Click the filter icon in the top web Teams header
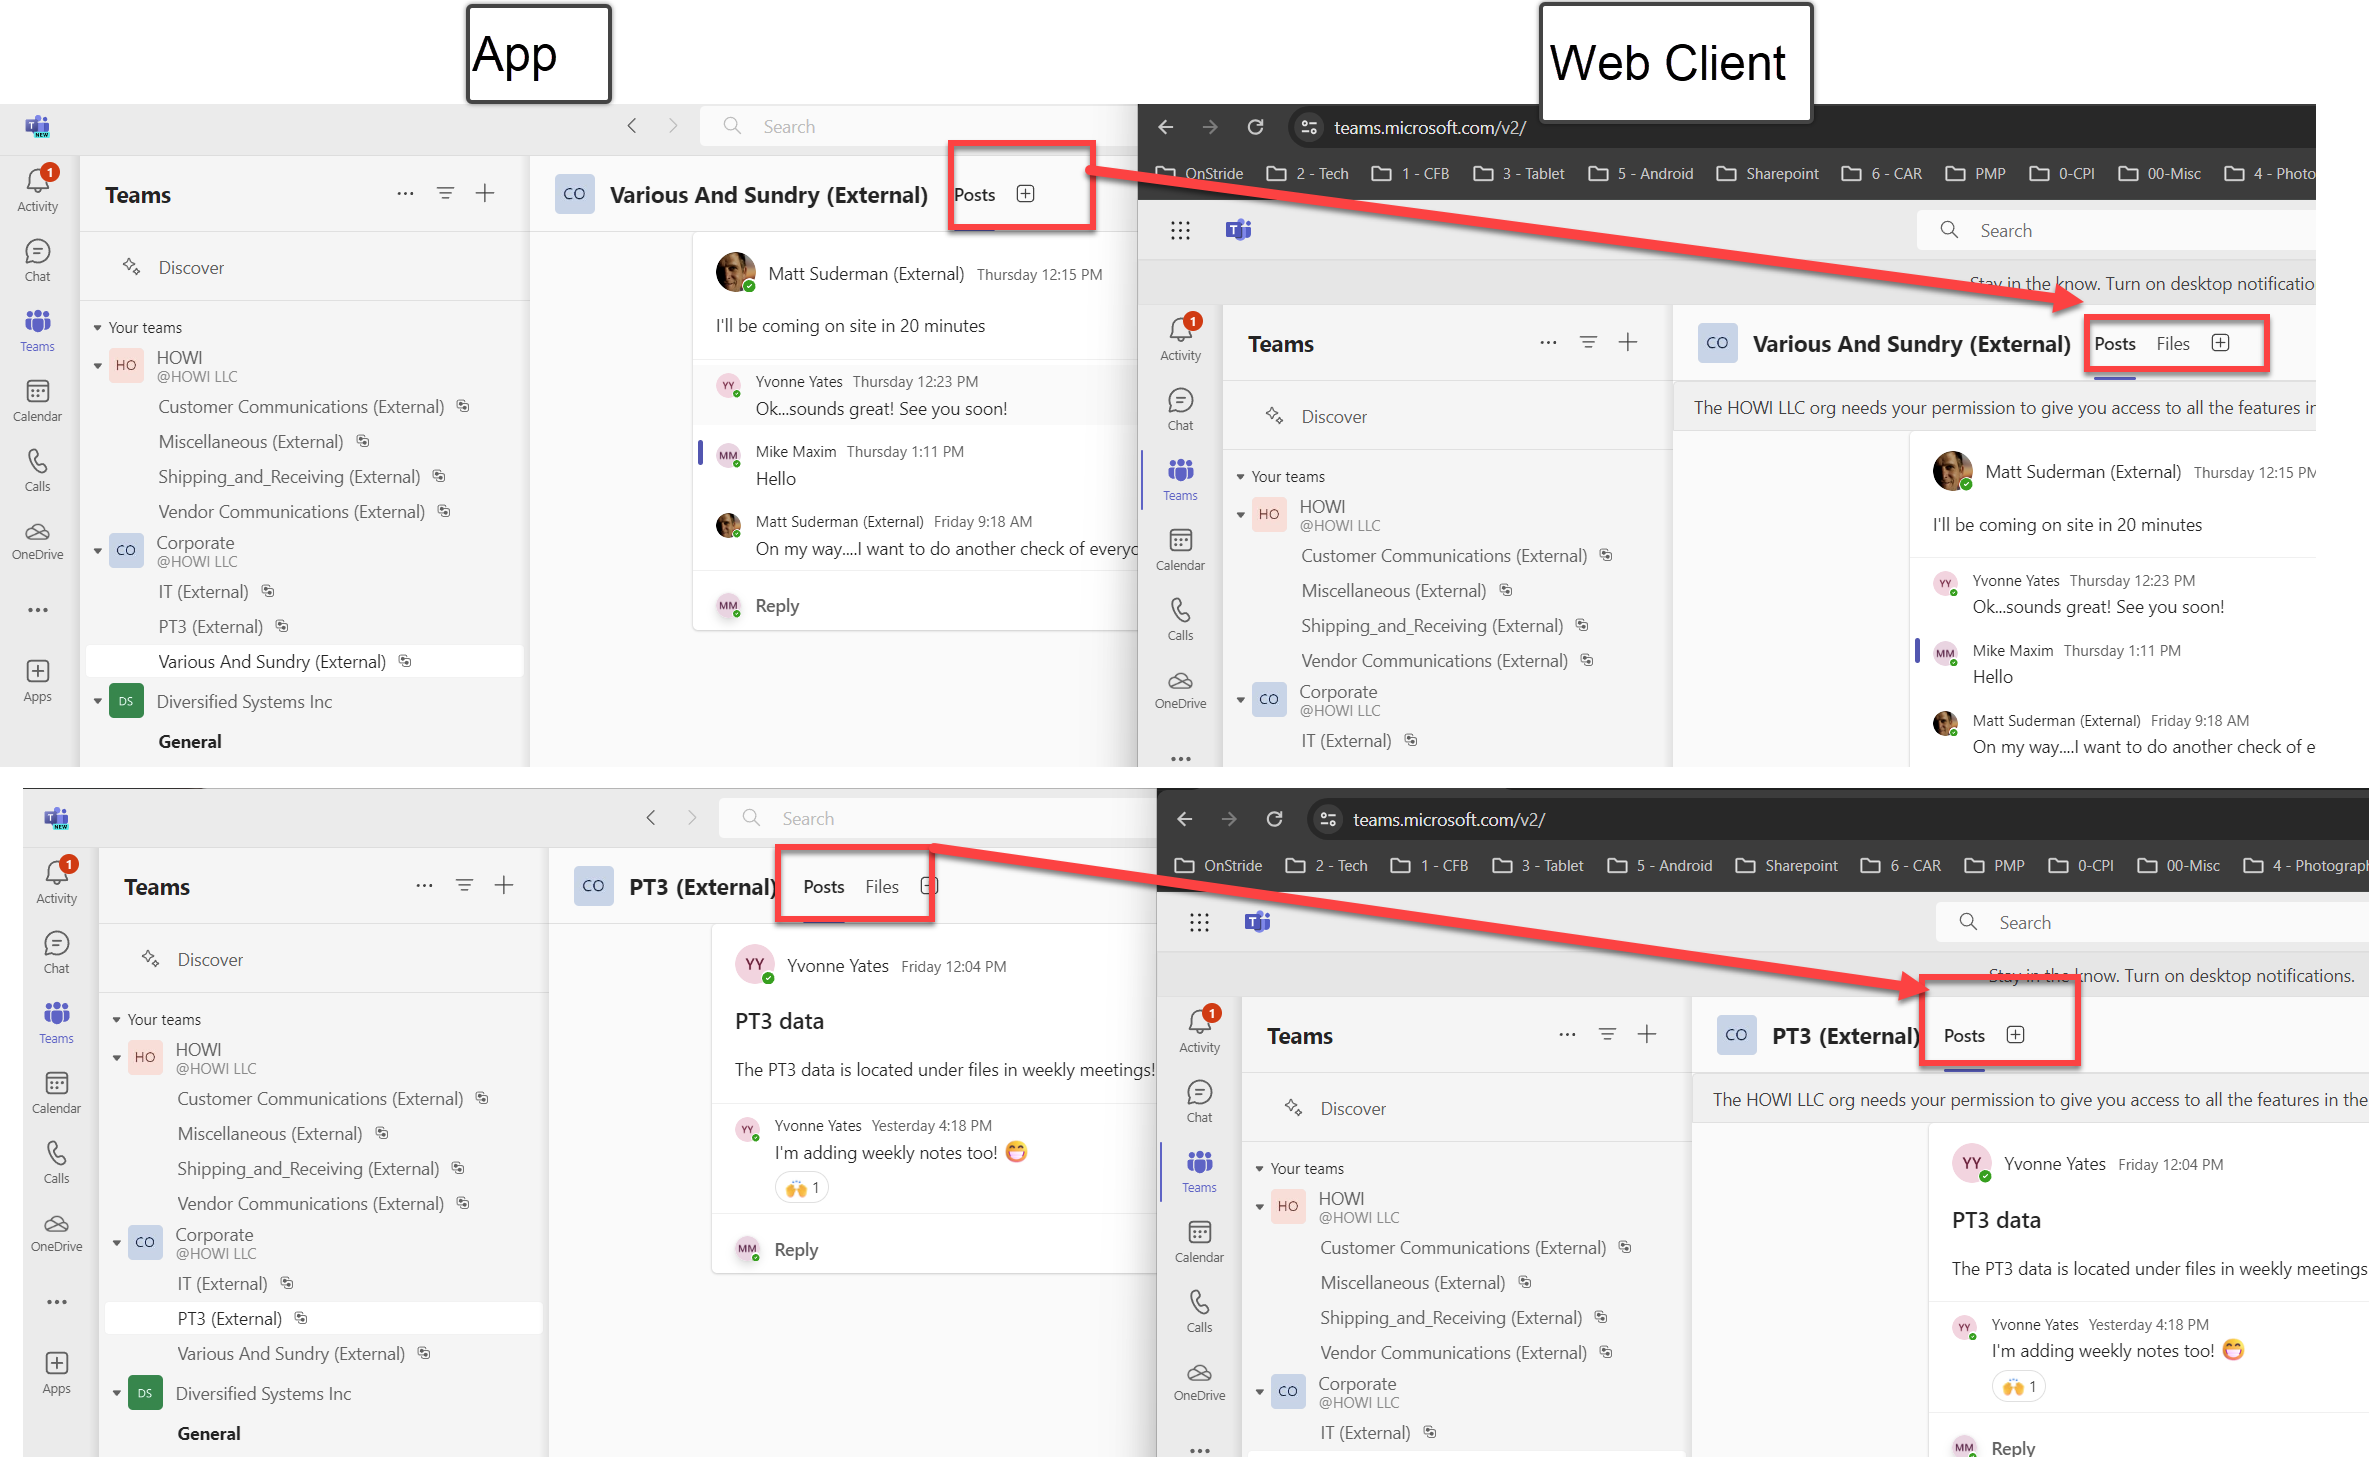Screen dimensions: 2369x1457 point(1588,342)
